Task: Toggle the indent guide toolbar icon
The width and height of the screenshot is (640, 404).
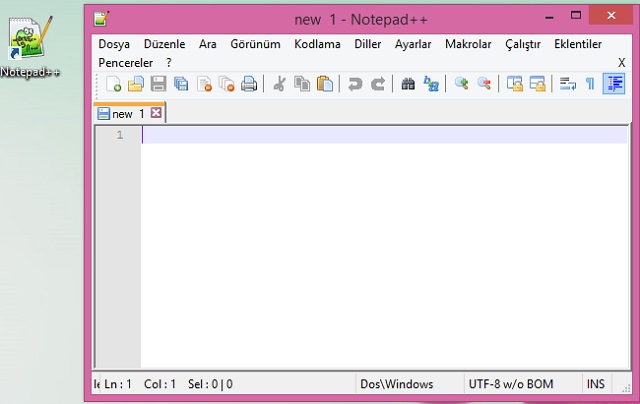Action: pos(614,84)
